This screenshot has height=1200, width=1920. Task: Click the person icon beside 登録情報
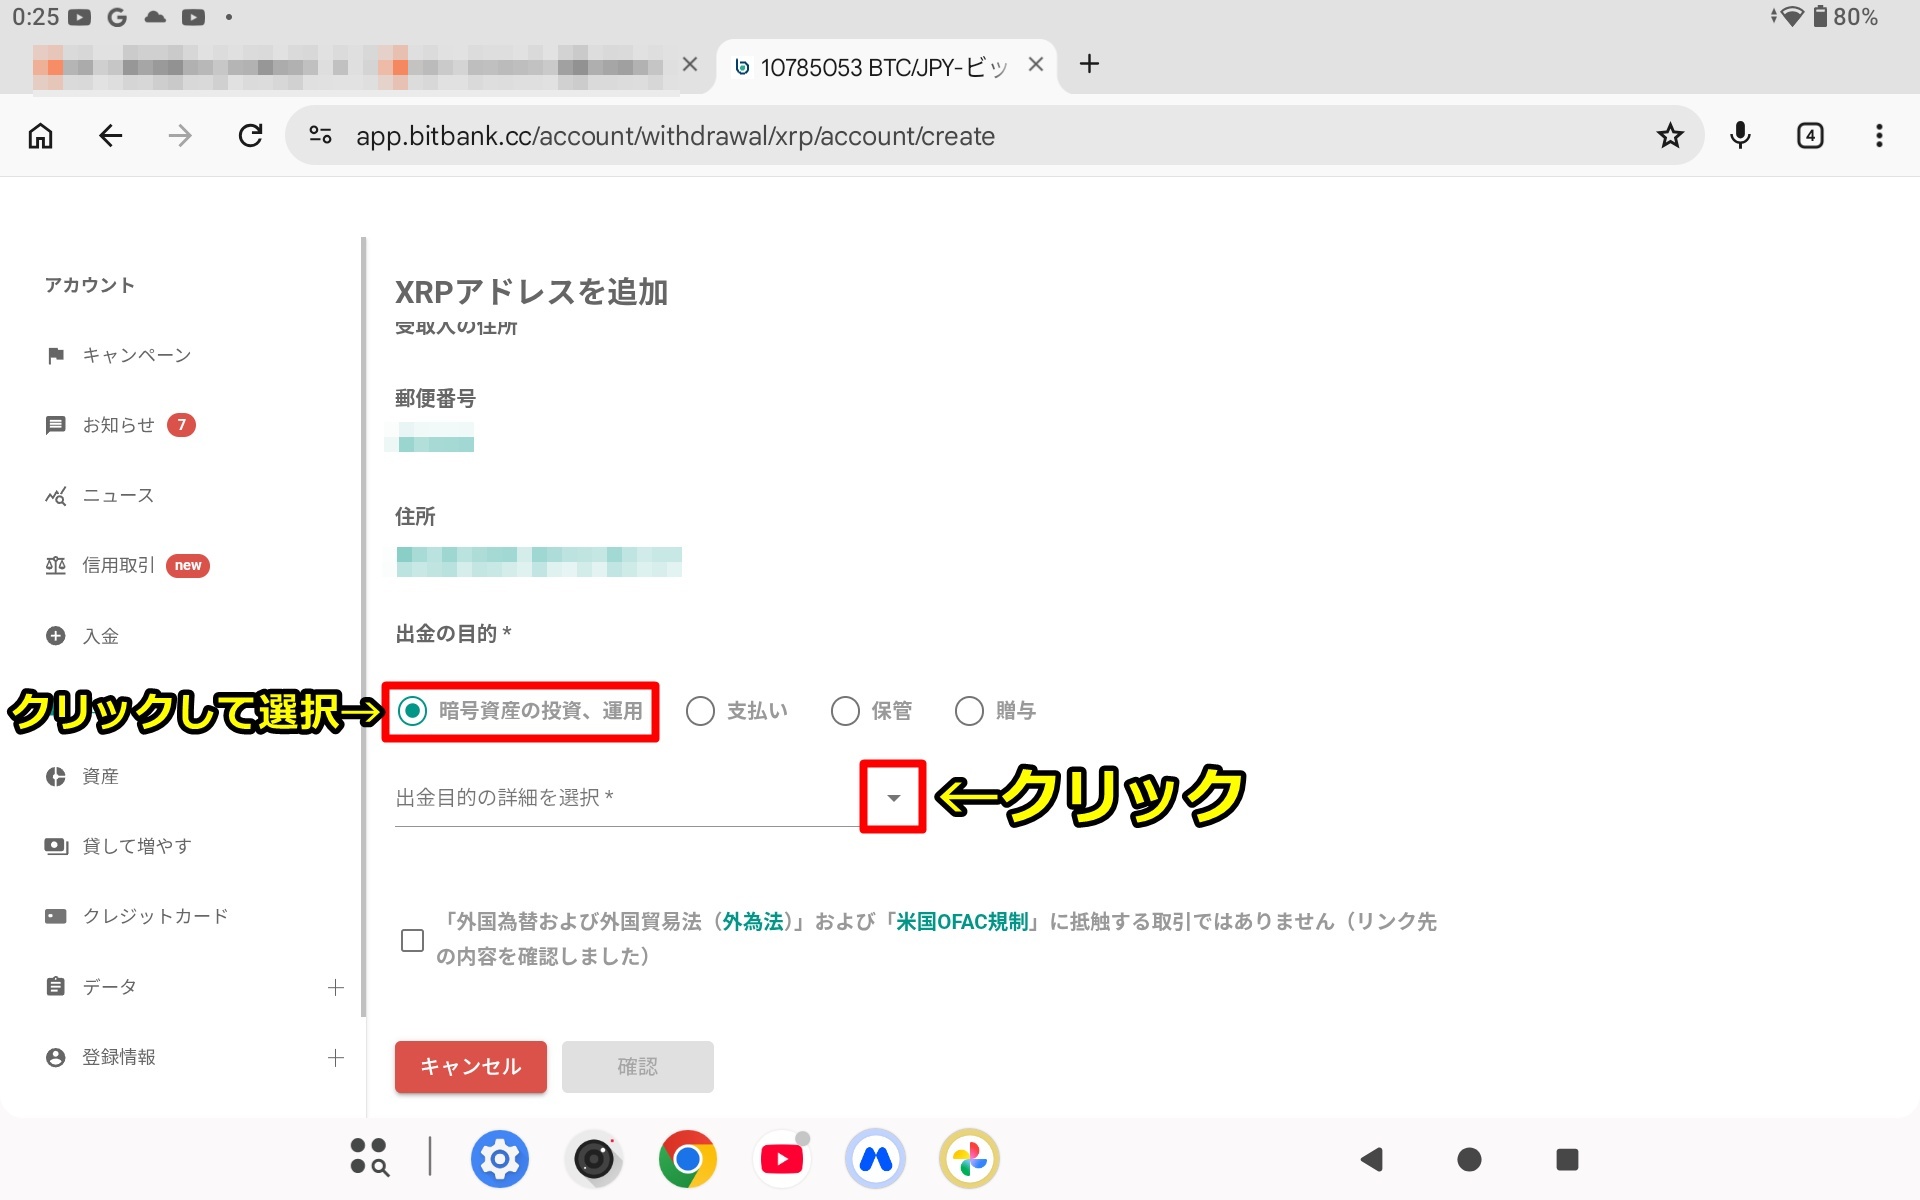[56, 1057]
